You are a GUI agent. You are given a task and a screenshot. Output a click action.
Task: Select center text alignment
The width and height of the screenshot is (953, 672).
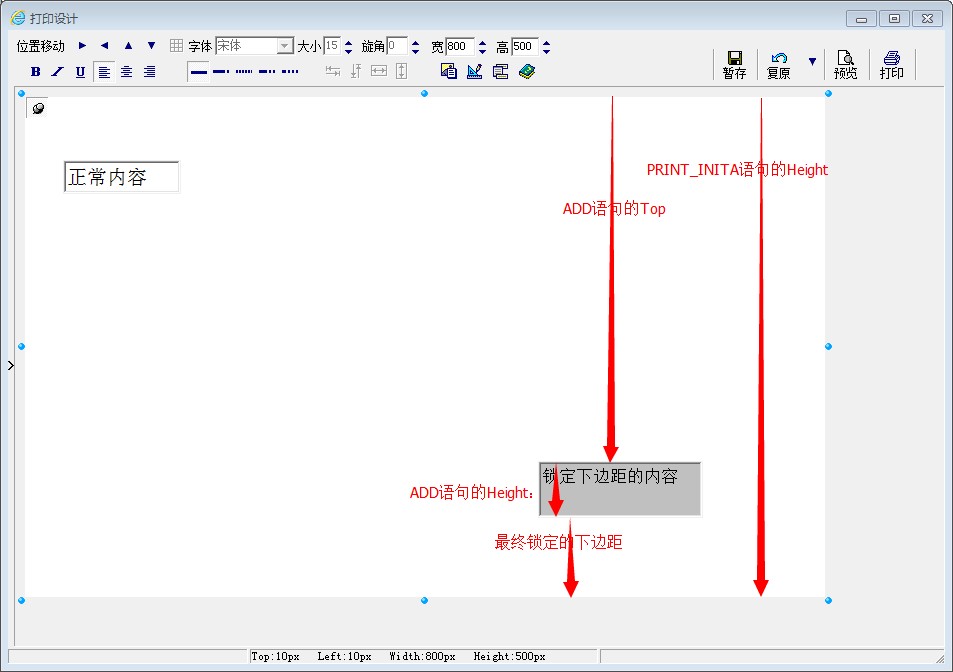pyautogui.click(x=127, y=72)
